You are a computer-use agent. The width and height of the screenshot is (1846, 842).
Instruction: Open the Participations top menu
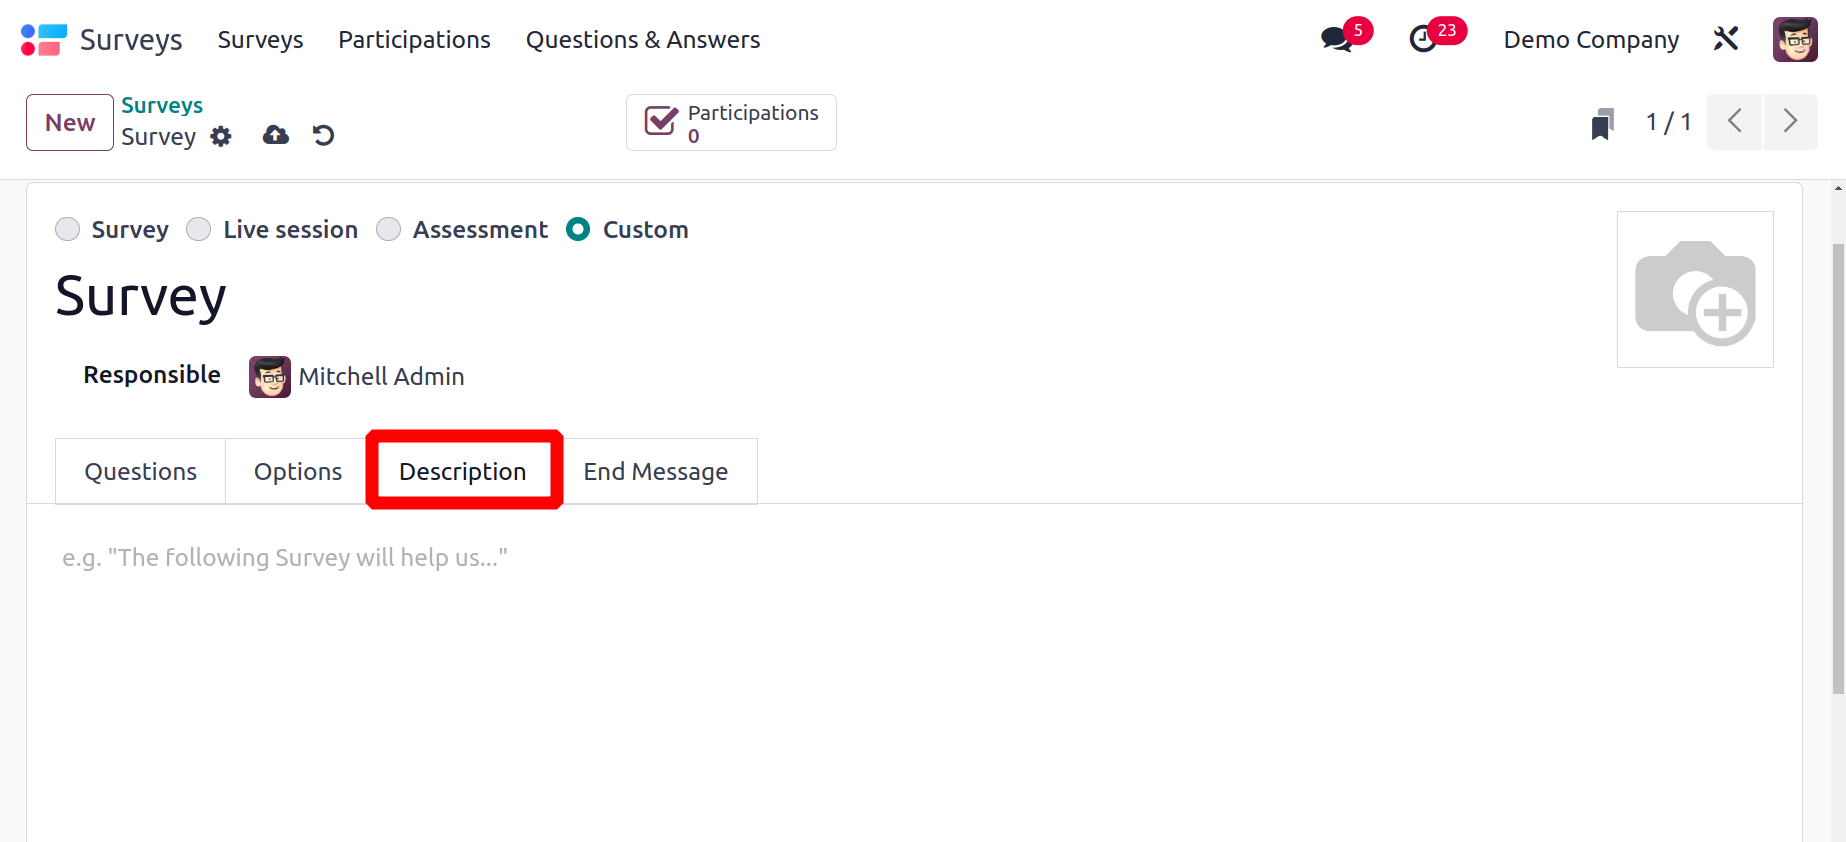pos(414,40)
